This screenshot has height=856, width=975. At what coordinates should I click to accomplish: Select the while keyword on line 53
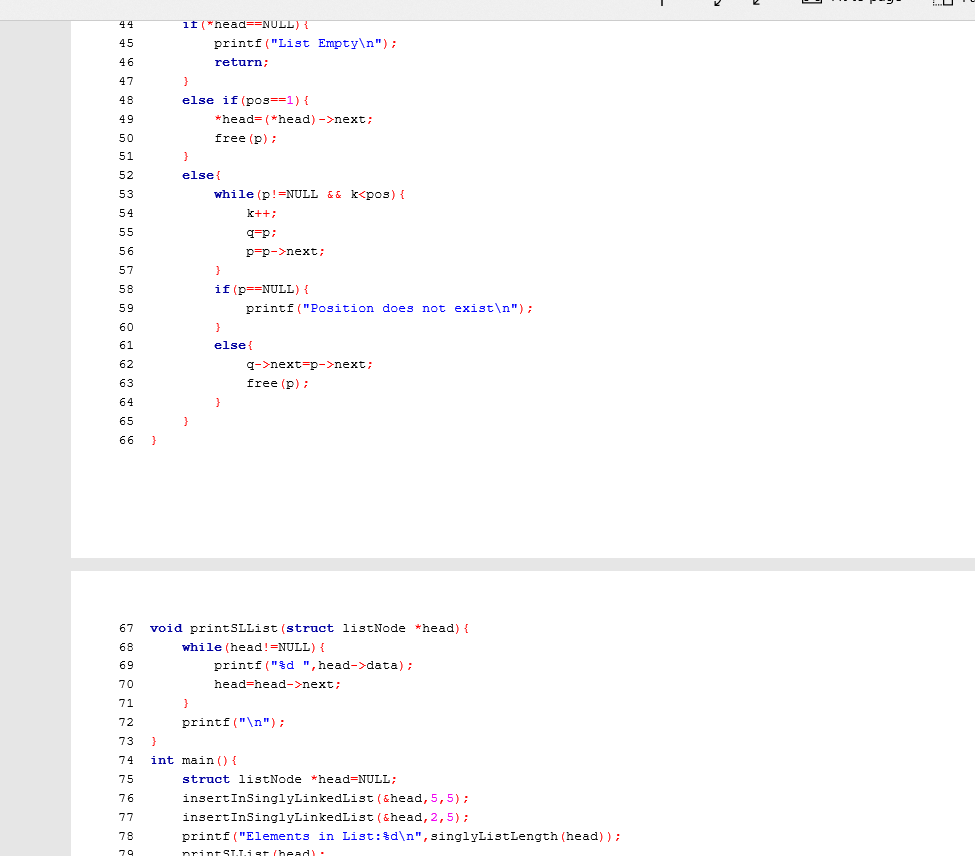tap(233, 194)
